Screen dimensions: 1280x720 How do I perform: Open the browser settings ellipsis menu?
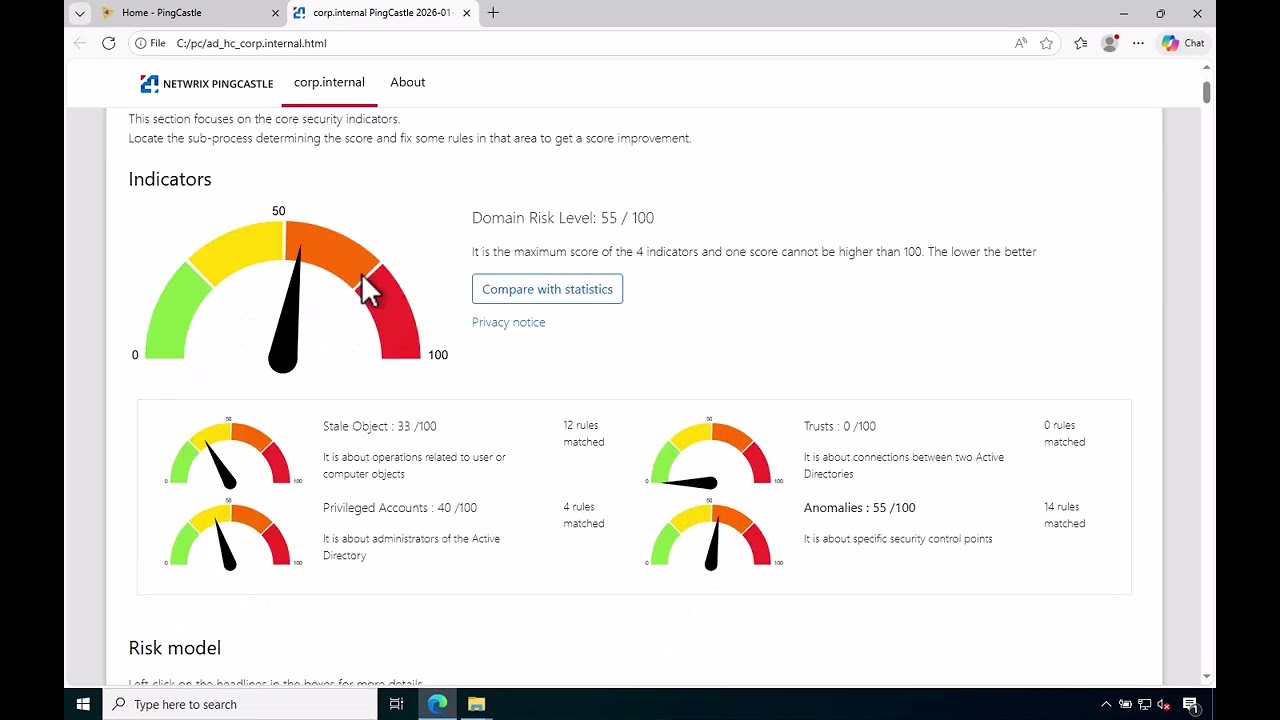click(1138, 43)
